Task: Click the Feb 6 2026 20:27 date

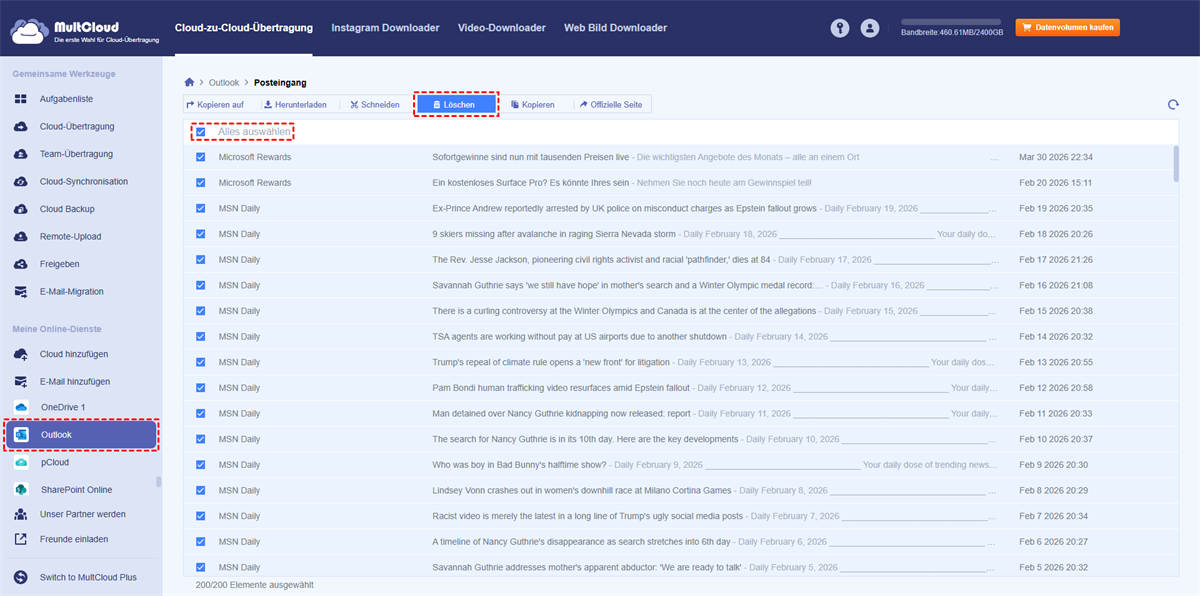Action: (x=1055, y=541)
